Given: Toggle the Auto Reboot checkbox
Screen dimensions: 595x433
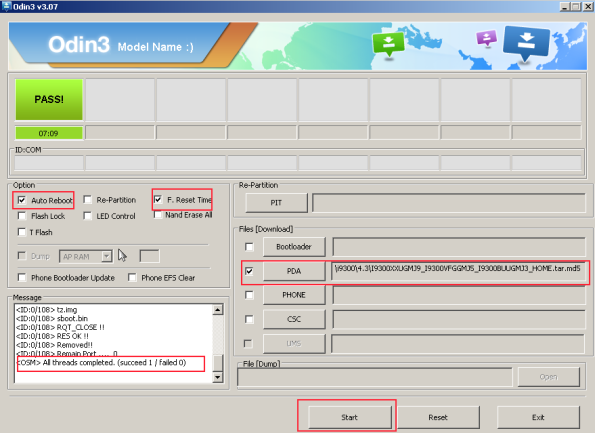Looking at the screenshot, I should pos(22,200).
